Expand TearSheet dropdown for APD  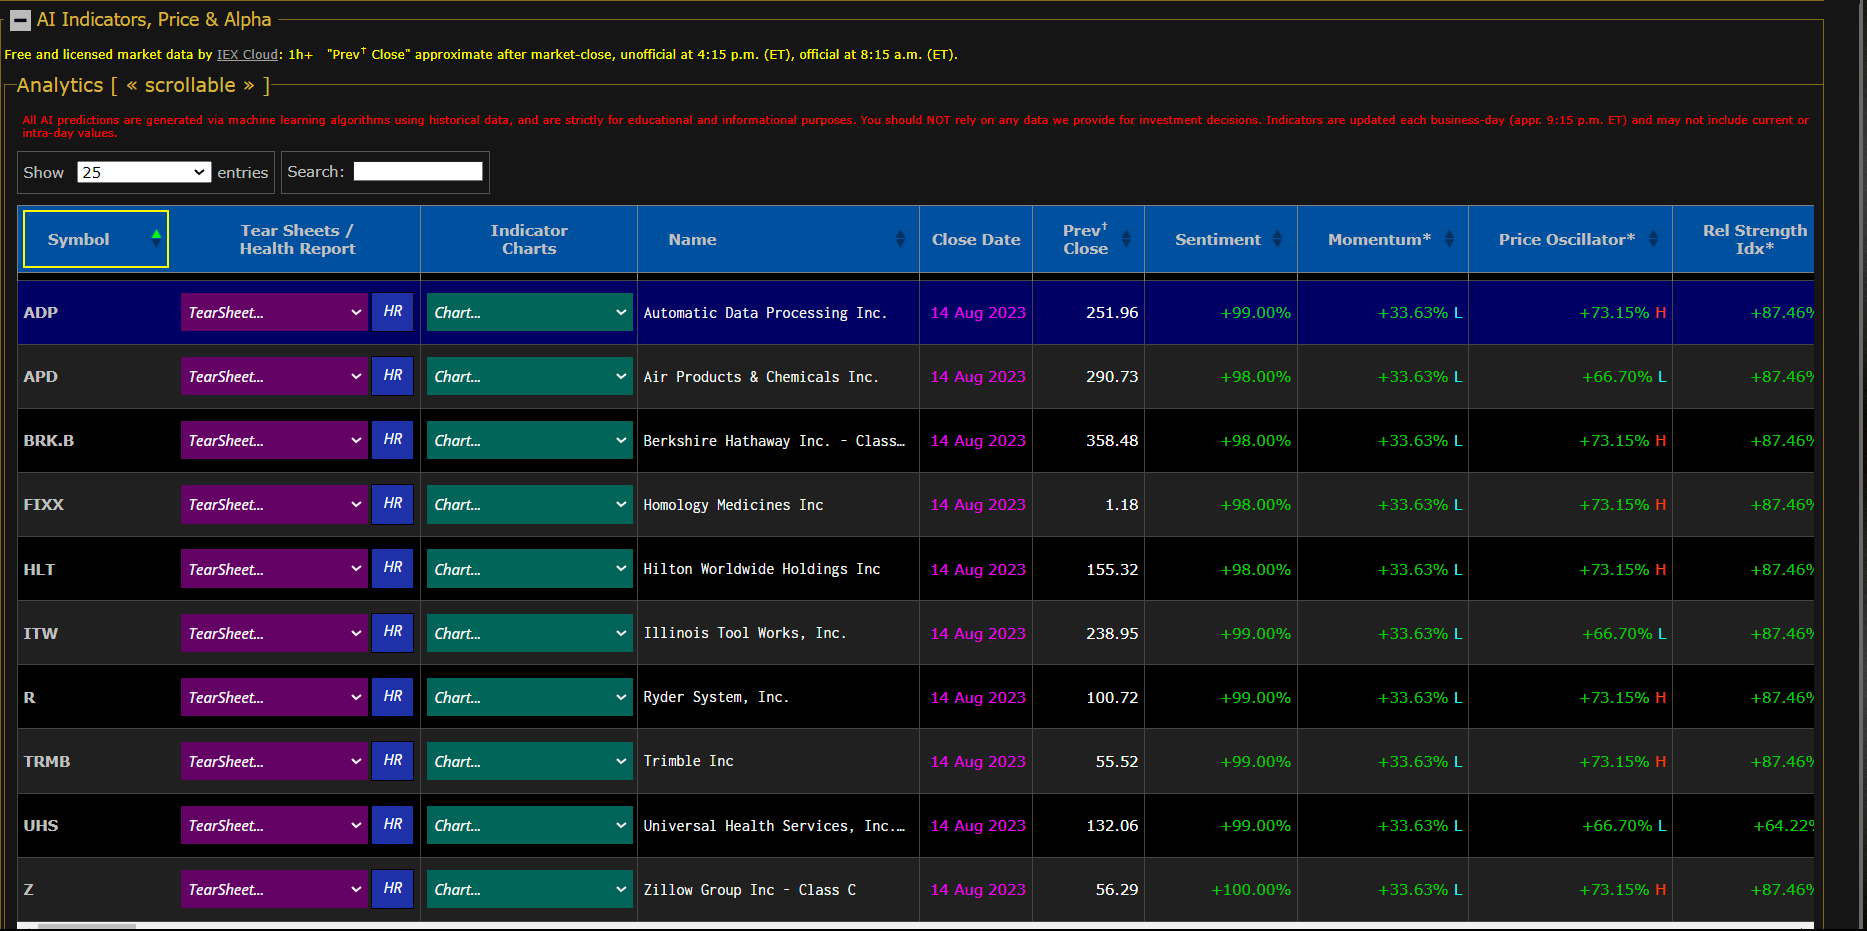274,376
